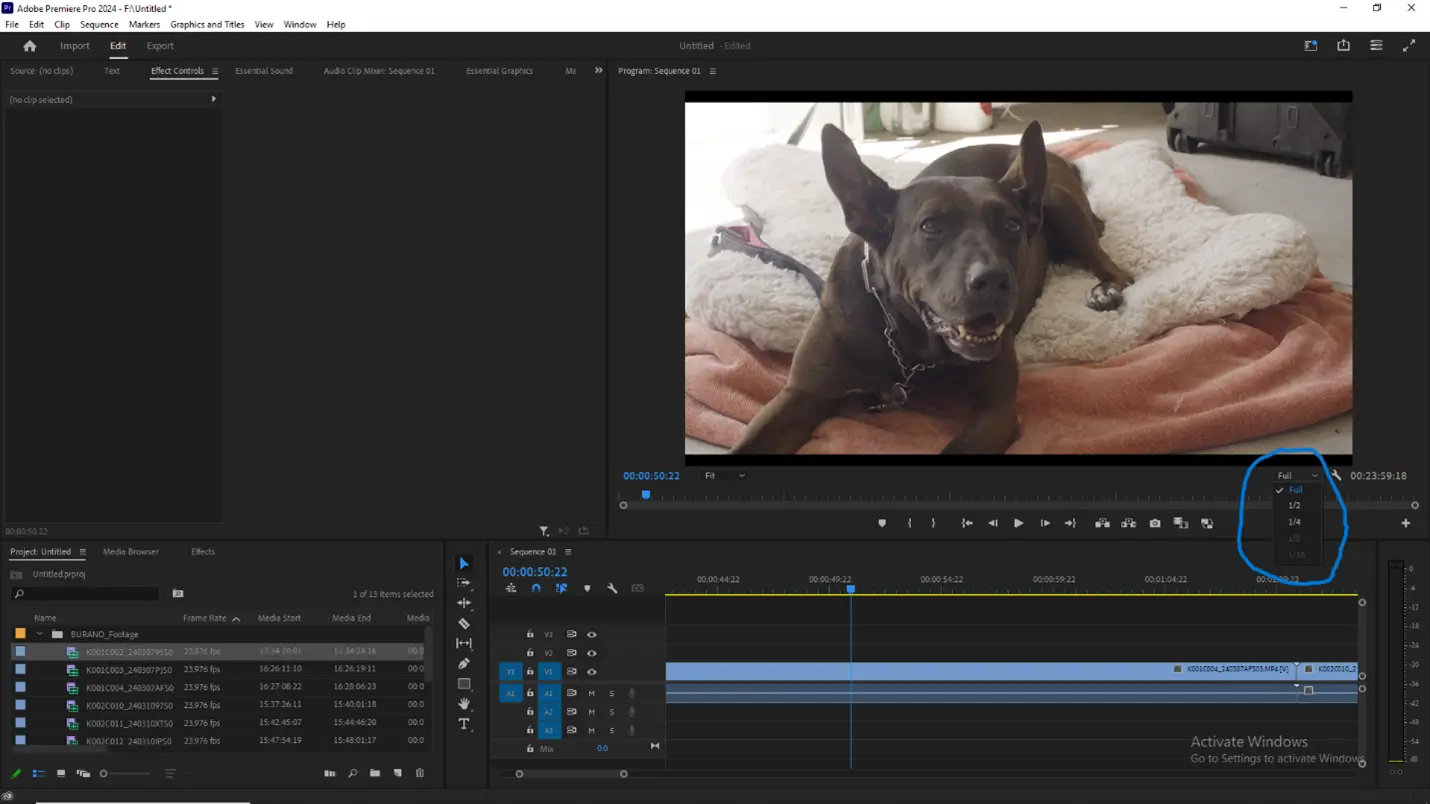Viewport: 1430px width, 804px height.
Task: Mute audio track A1
Action: [x=591, y=693]
